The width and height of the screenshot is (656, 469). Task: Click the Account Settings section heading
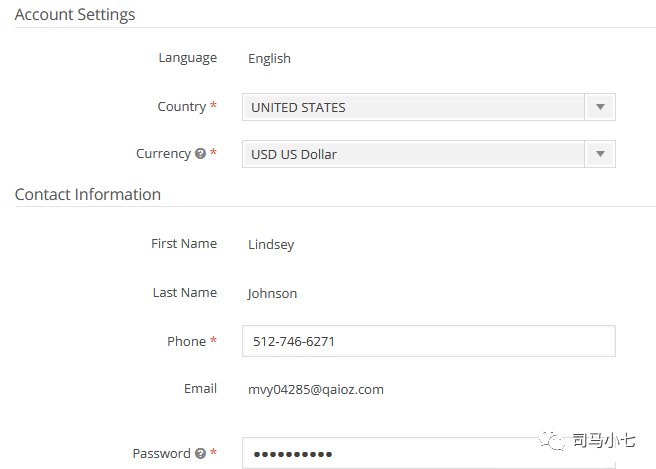click(75, 15)
